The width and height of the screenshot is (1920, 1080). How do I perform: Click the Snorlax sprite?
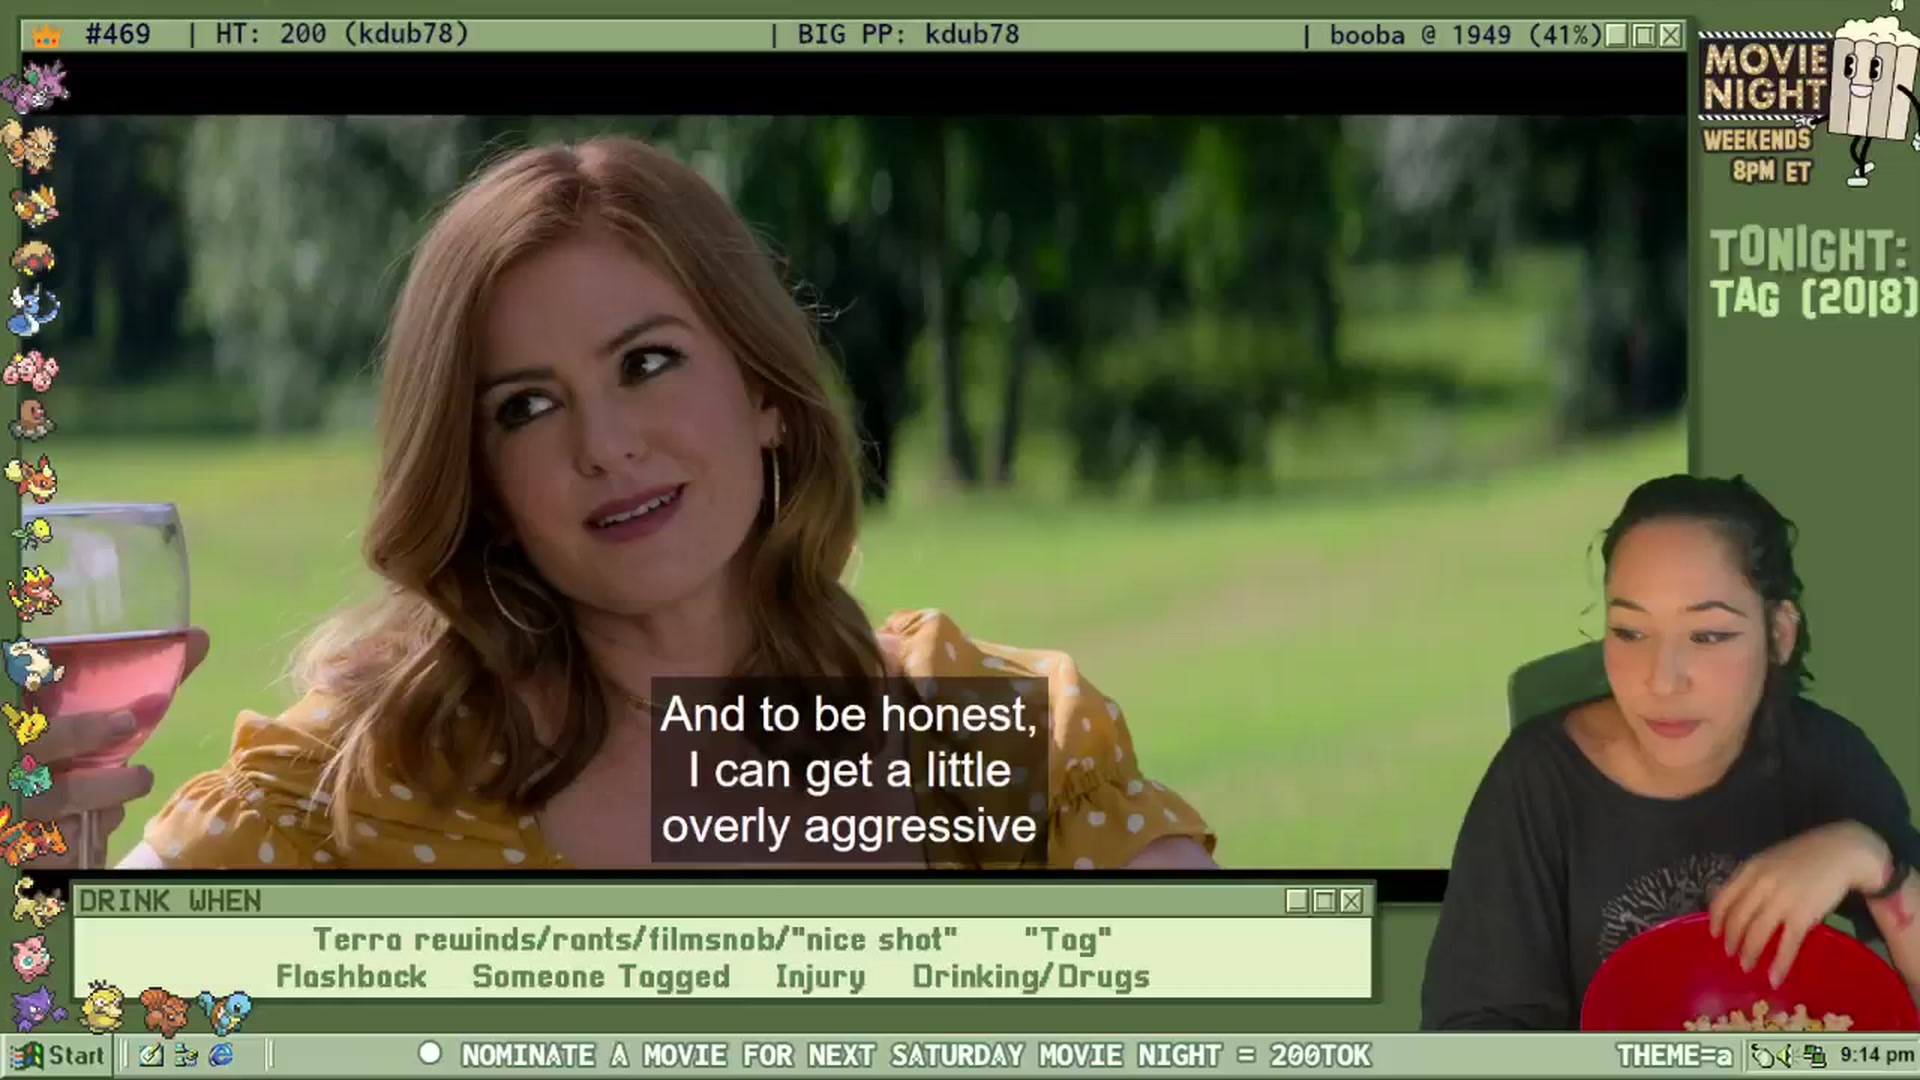tap(32, 665)
